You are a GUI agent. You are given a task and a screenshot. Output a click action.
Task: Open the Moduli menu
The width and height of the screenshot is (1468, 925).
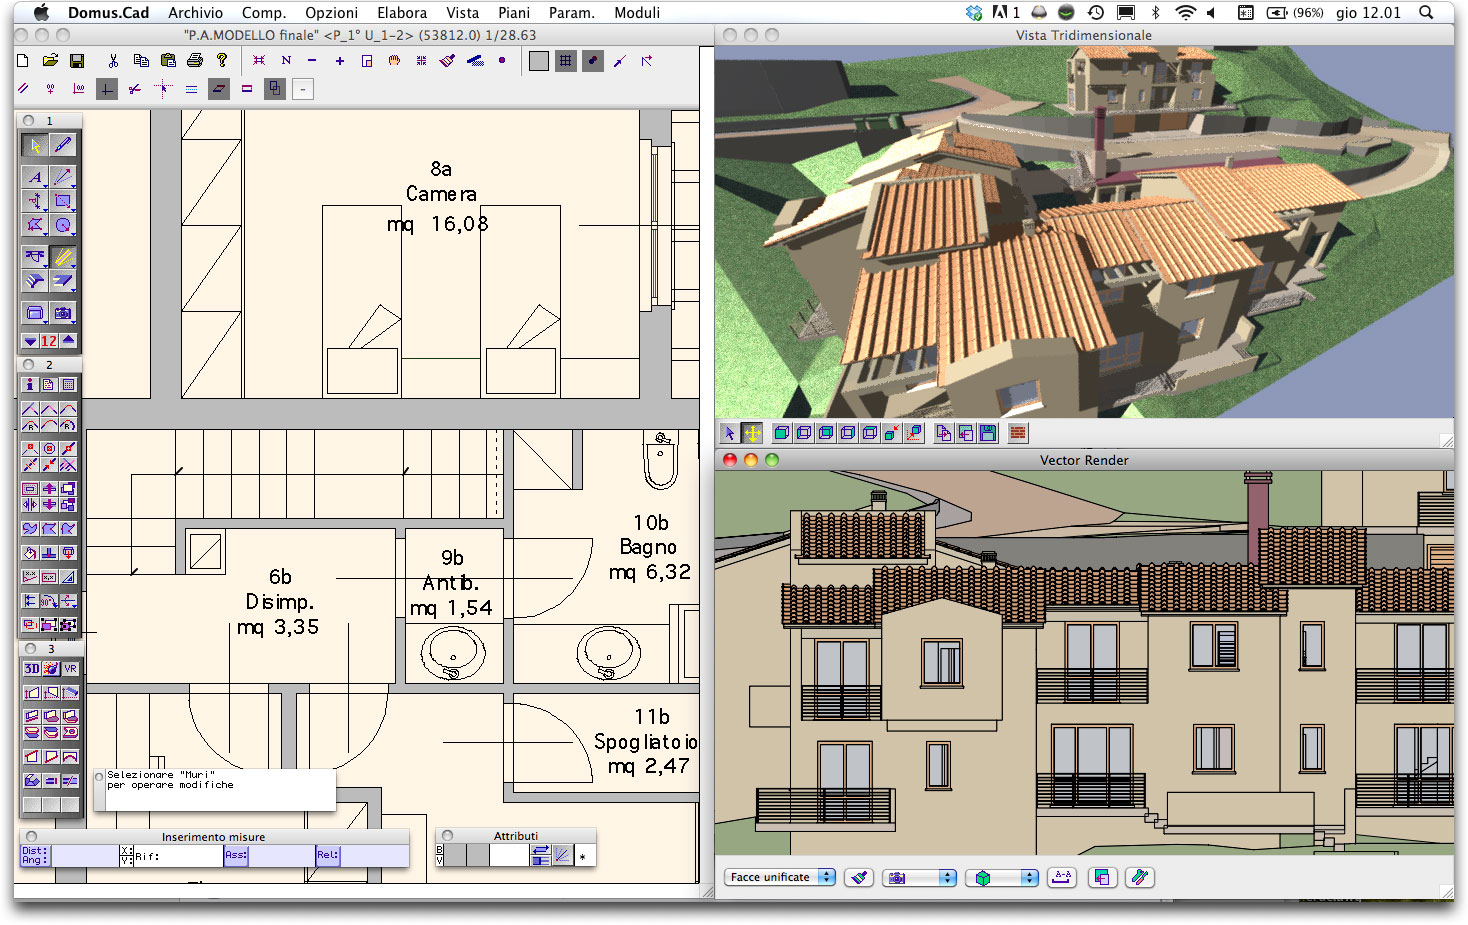pyautogui.click(x=637, y=13)
